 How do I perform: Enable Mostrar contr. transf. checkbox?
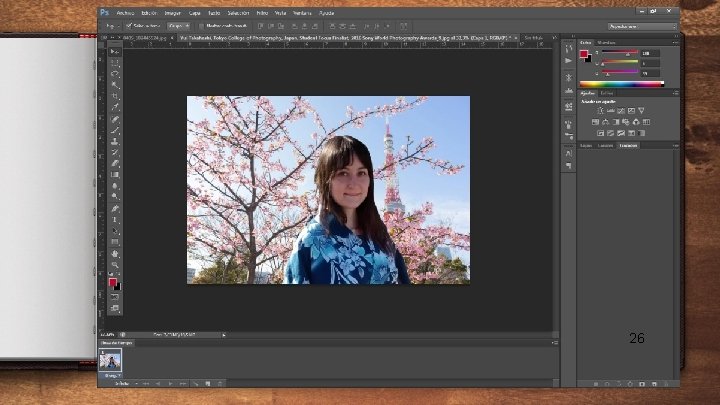(x=202, y=26)
